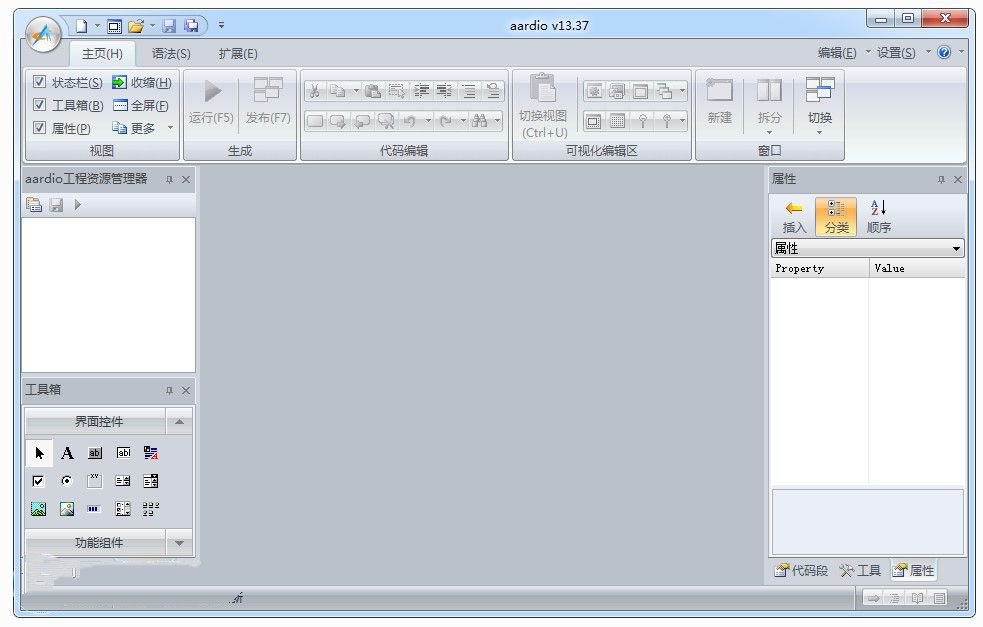
Task: Select the rich text control icon
Action: coord(150,453)
